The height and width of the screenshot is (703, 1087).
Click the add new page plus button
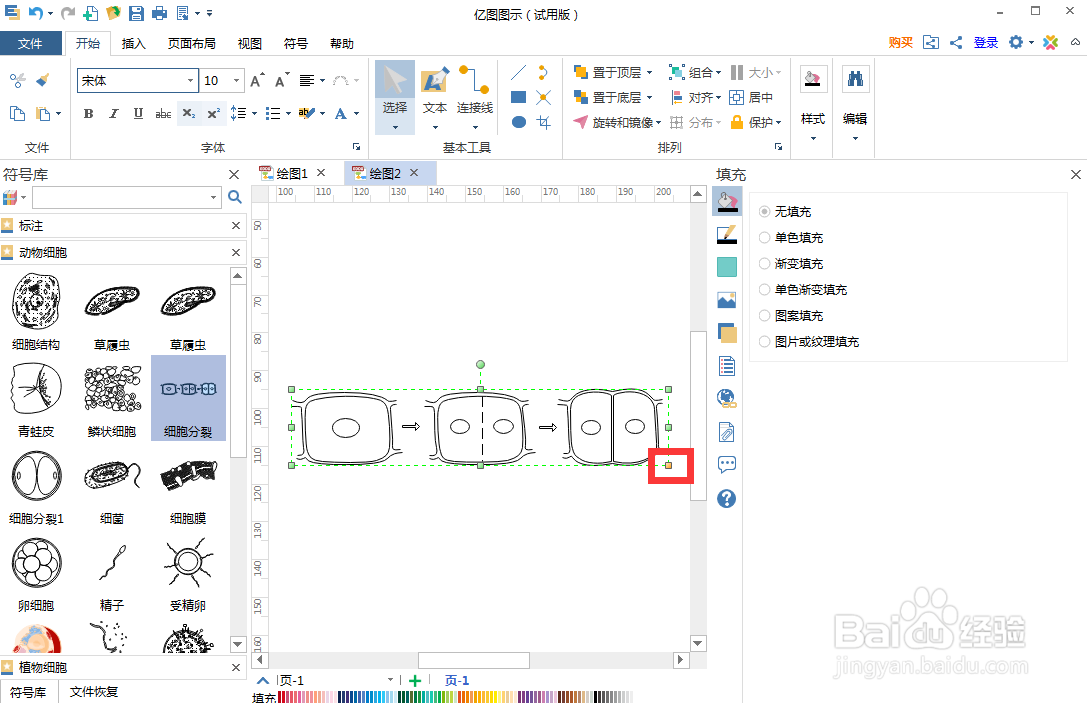pos(414,679)
